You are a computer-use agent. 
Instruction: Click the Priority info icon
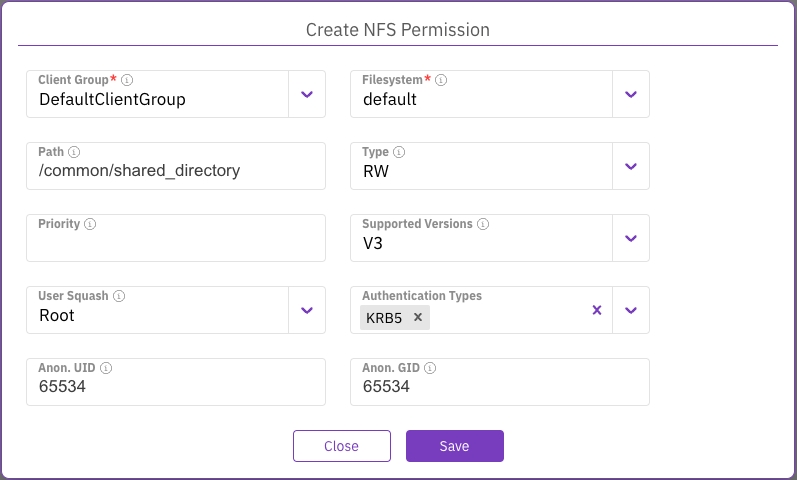click(90, 224)
